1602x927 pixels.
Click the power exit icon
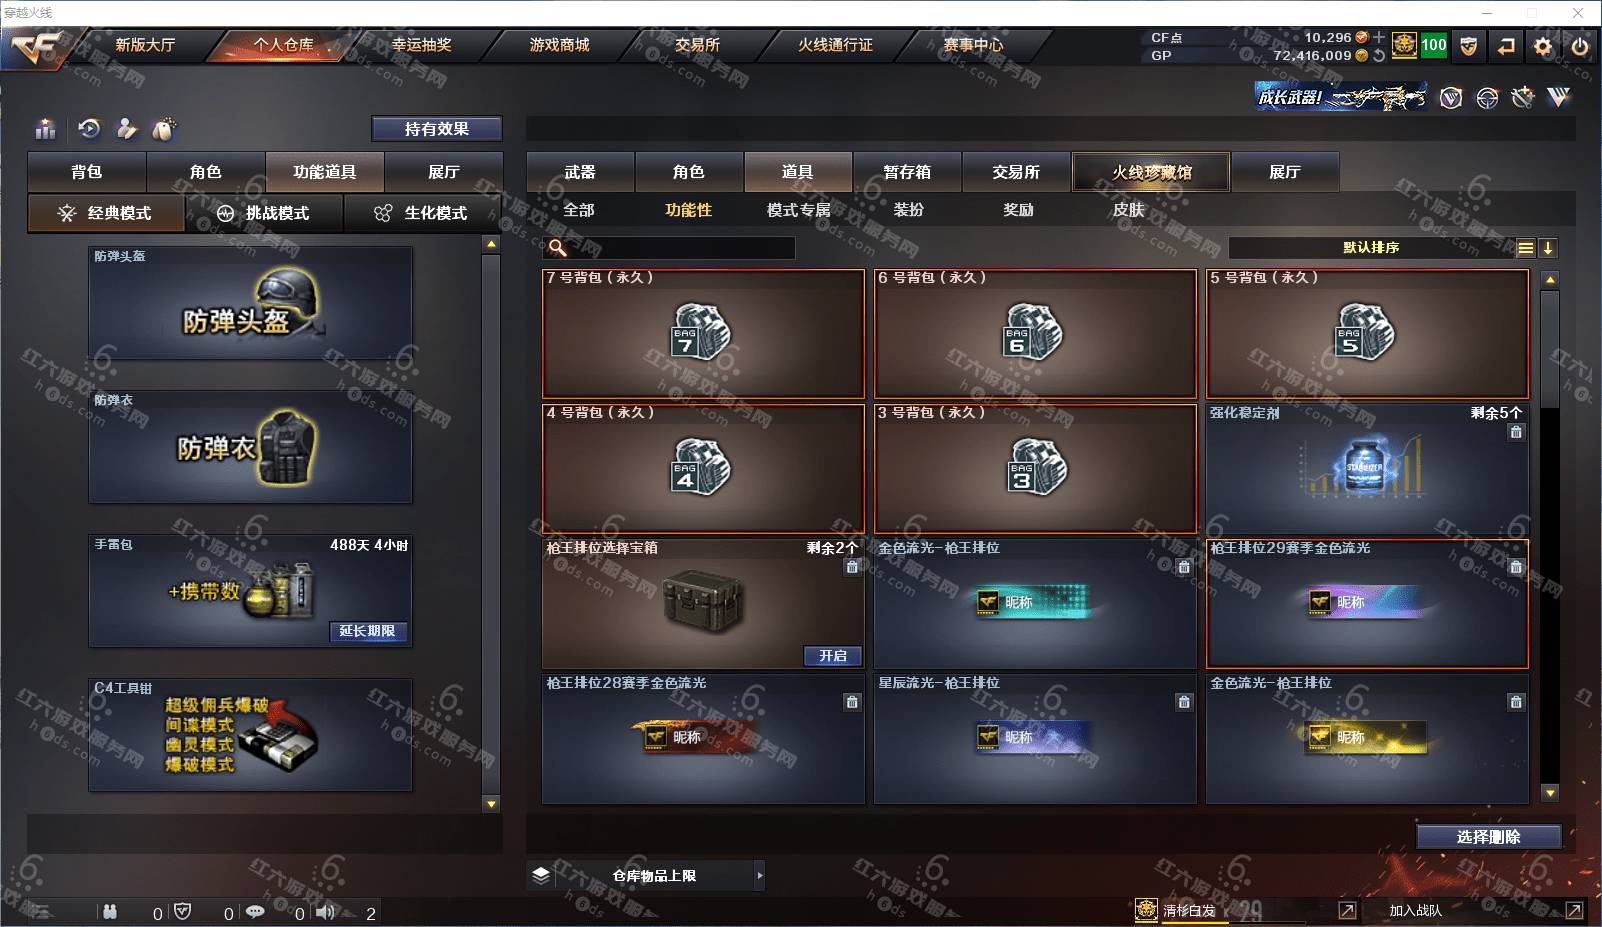(1580, 46)
